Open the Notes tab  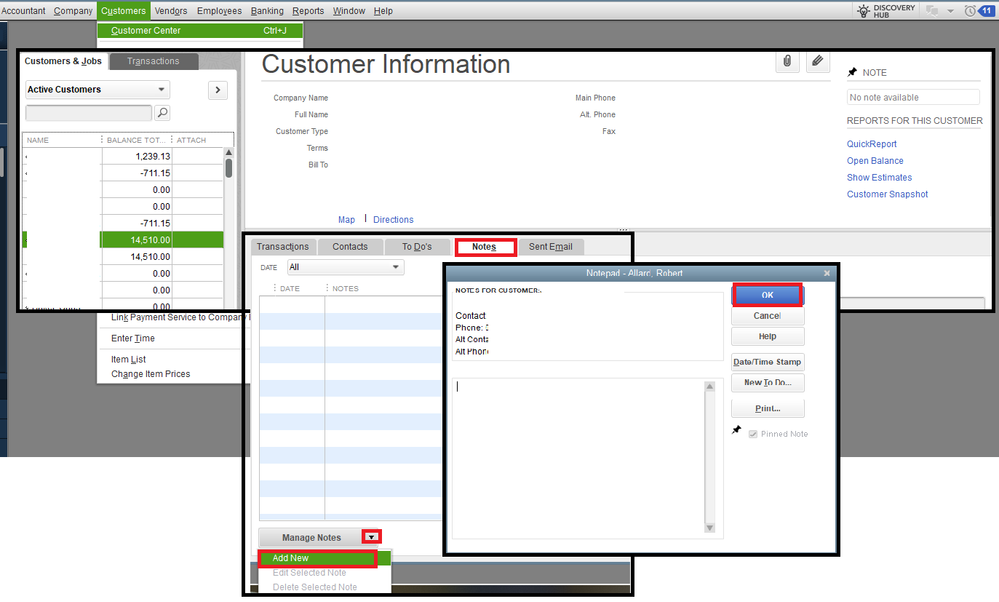tap(484, 247)
